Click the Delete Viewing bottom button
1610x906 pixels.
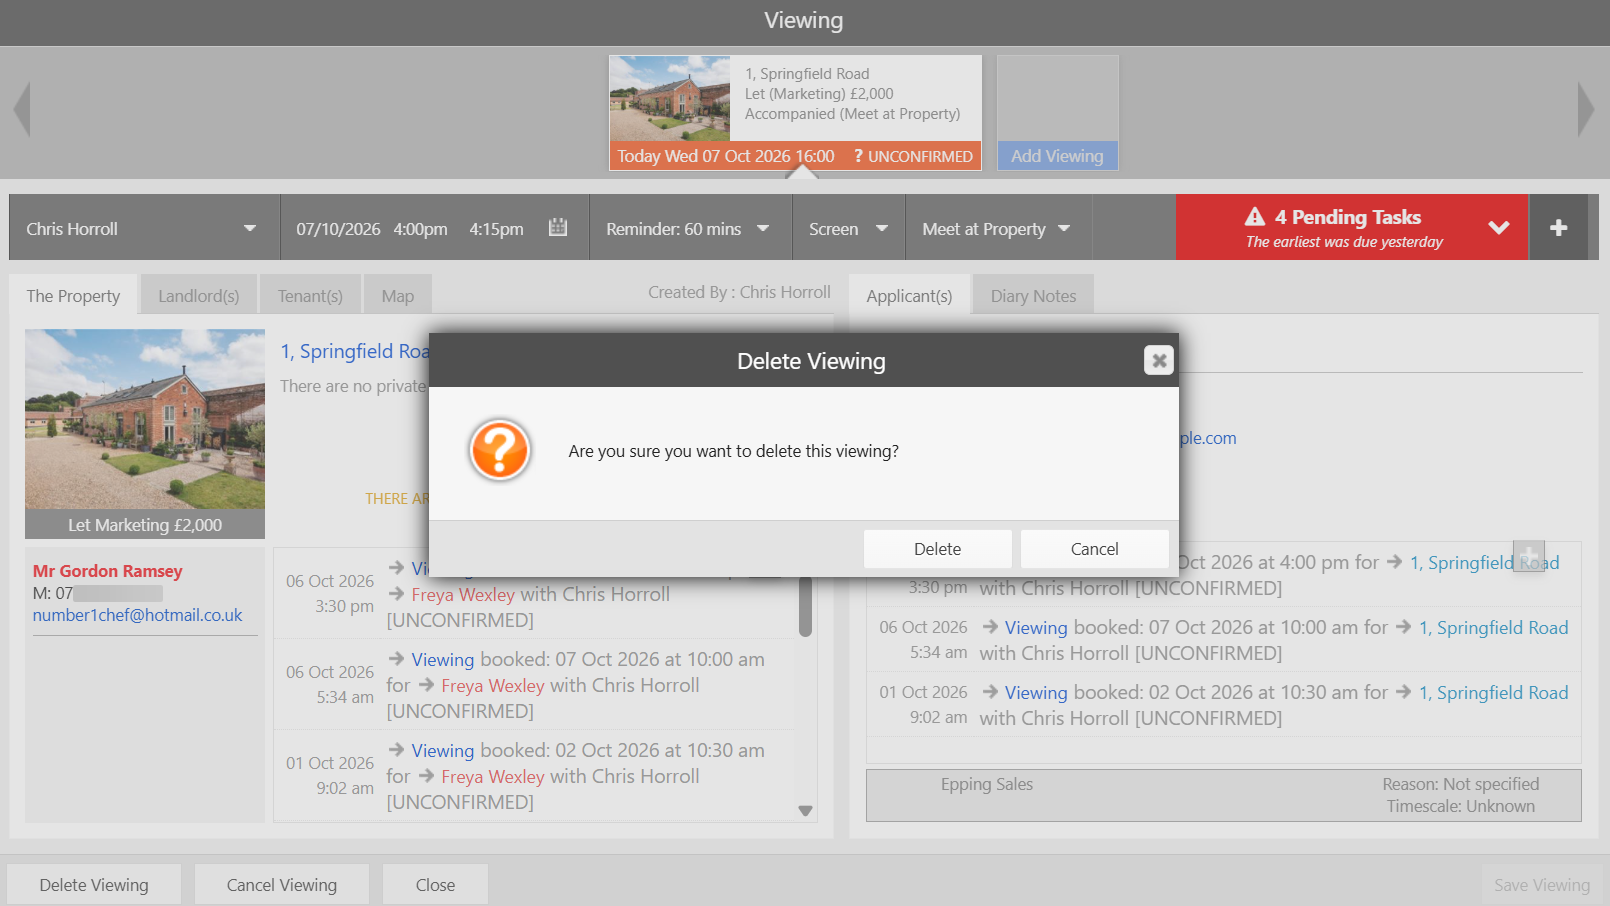[x=94, y=885]
